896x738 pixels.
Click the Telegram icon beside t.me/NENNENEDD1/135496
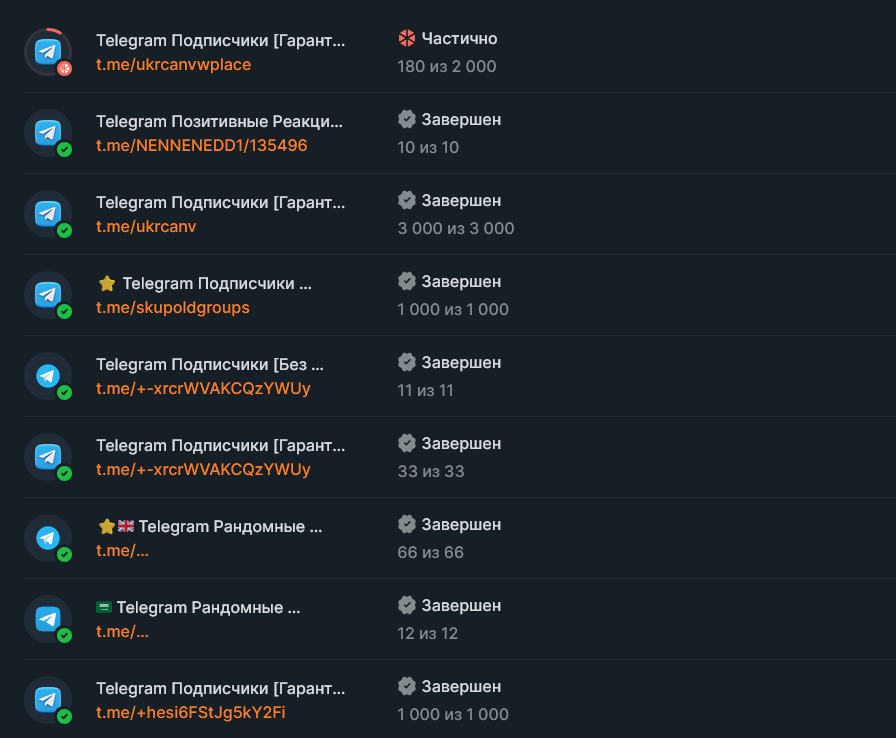(48, 133)
